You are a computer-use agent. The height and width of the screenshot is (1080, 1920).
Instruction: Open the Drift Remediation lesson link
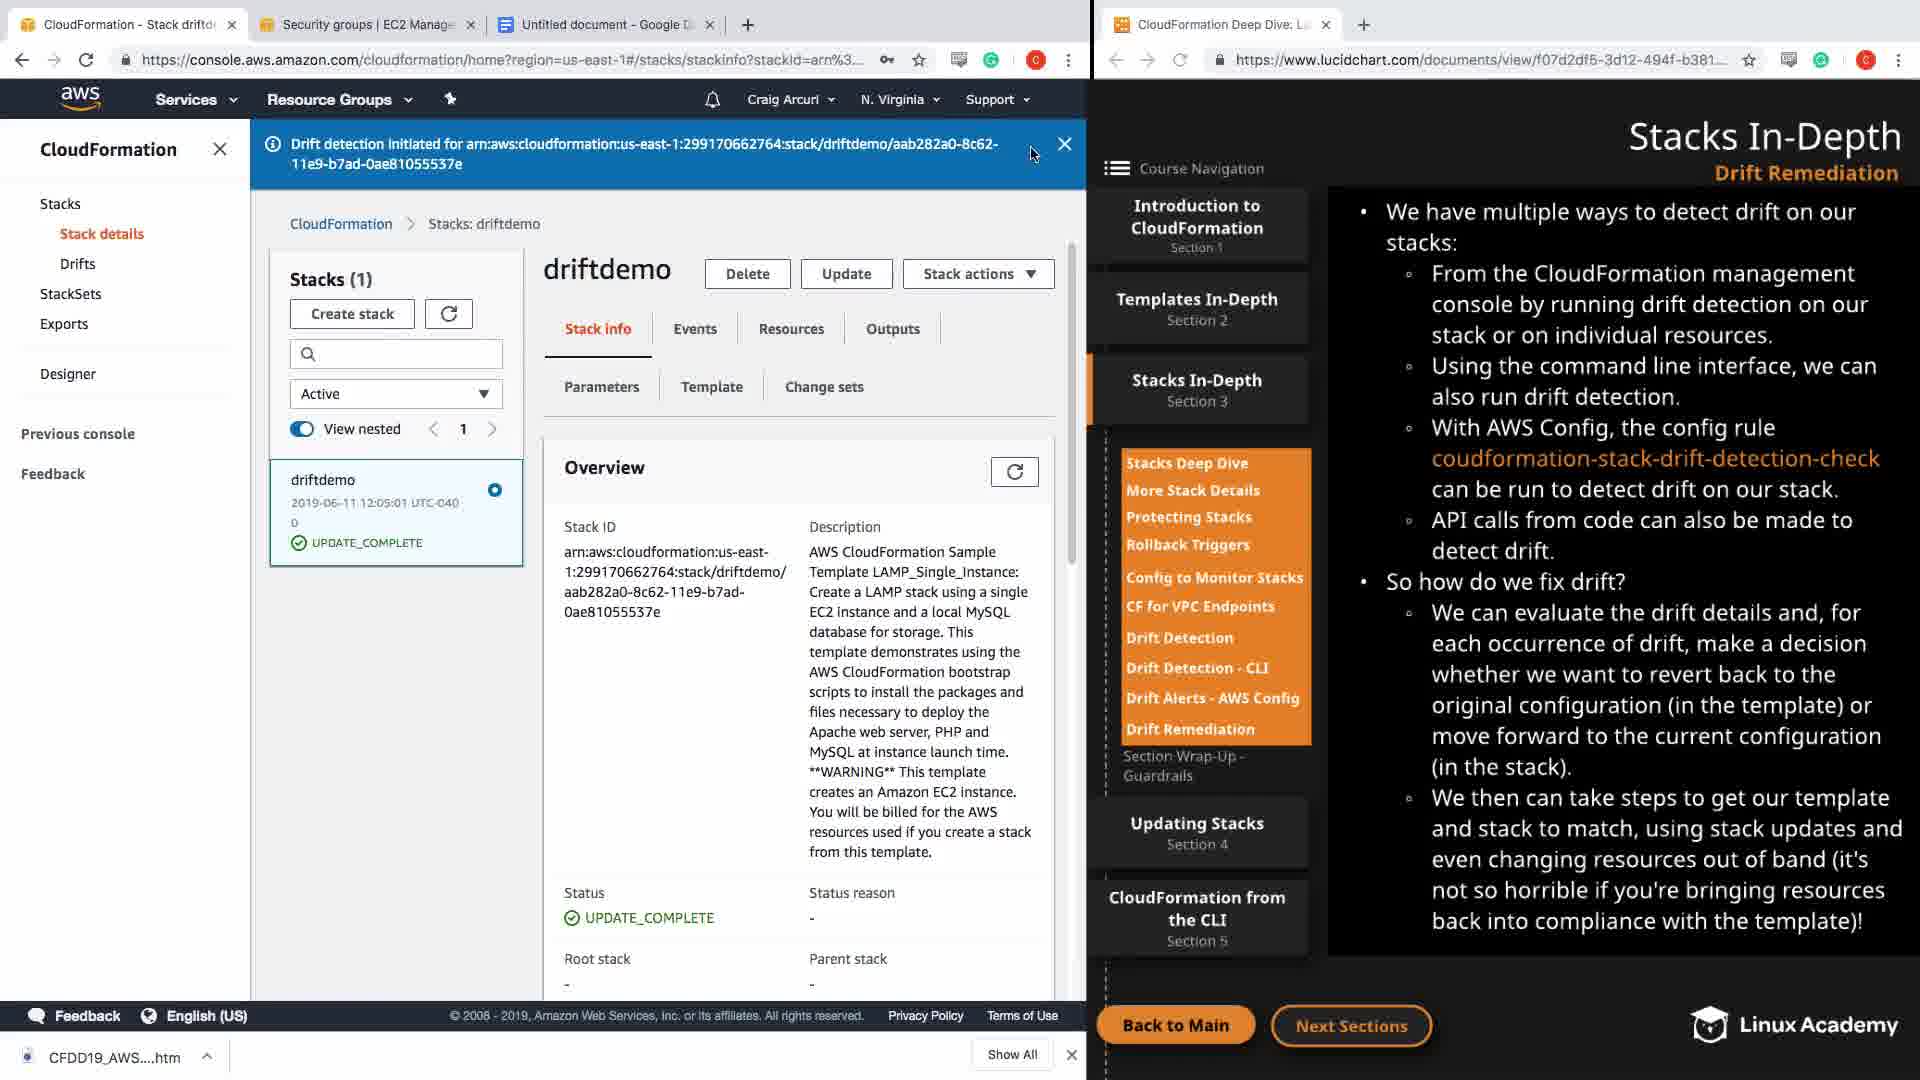coord(1190,729)
